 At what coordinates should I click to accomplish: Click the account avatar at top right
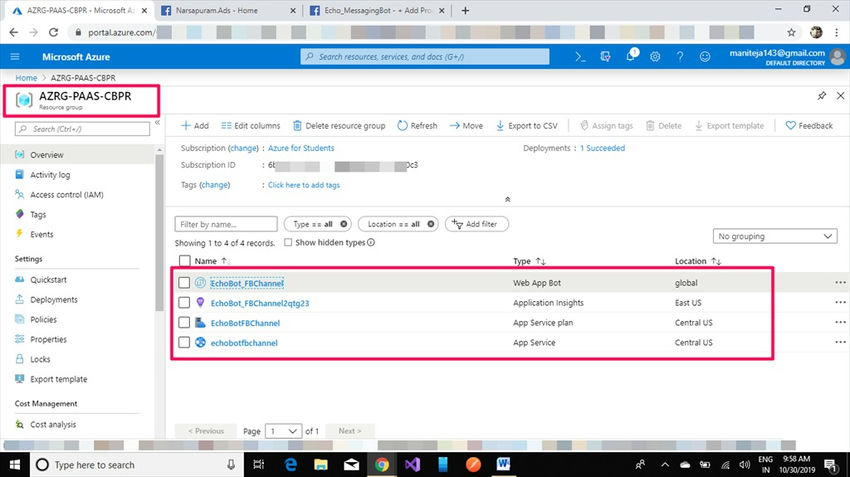[837, 56]
